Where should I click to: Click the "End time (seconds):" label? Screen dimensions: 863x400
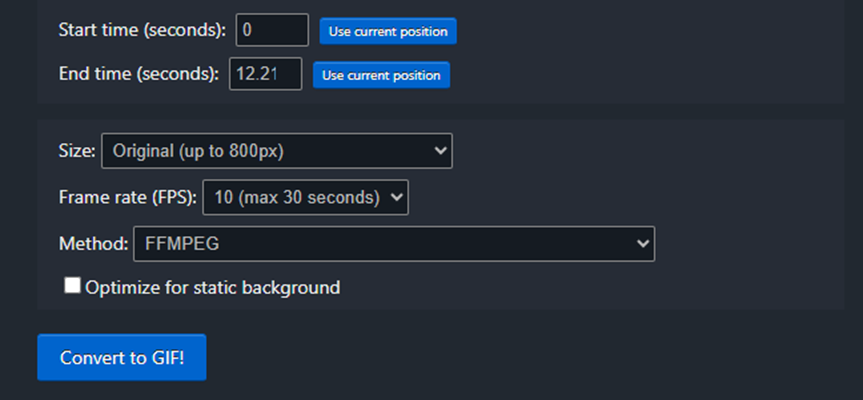139,74
